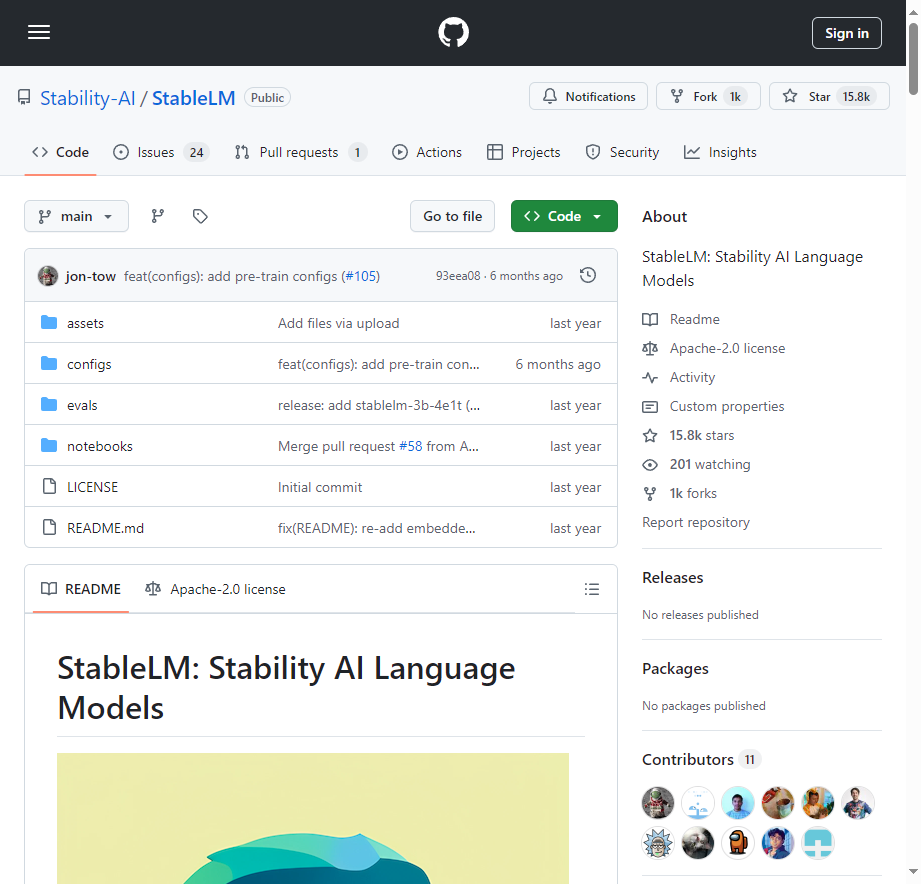Click the StableLM README banner image
This screenshot has height=884, width=921.
[312, 818]
